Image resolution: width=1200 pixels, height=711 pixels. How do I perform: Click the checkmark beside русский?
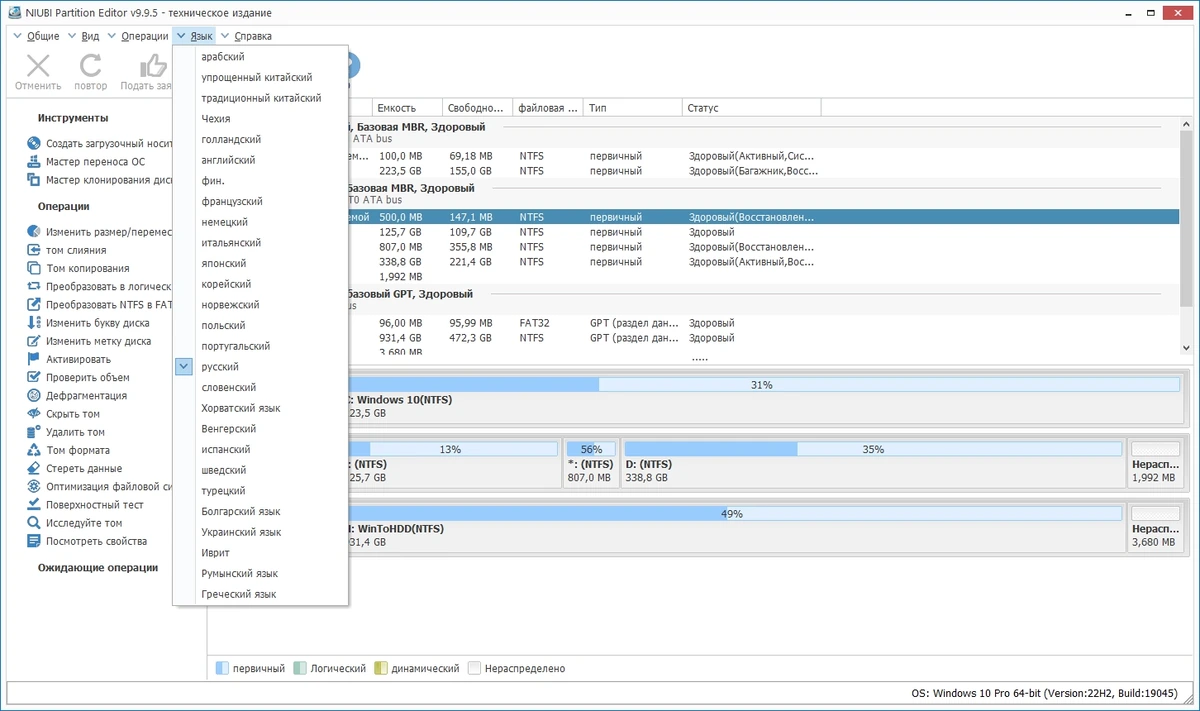(183, 367)
